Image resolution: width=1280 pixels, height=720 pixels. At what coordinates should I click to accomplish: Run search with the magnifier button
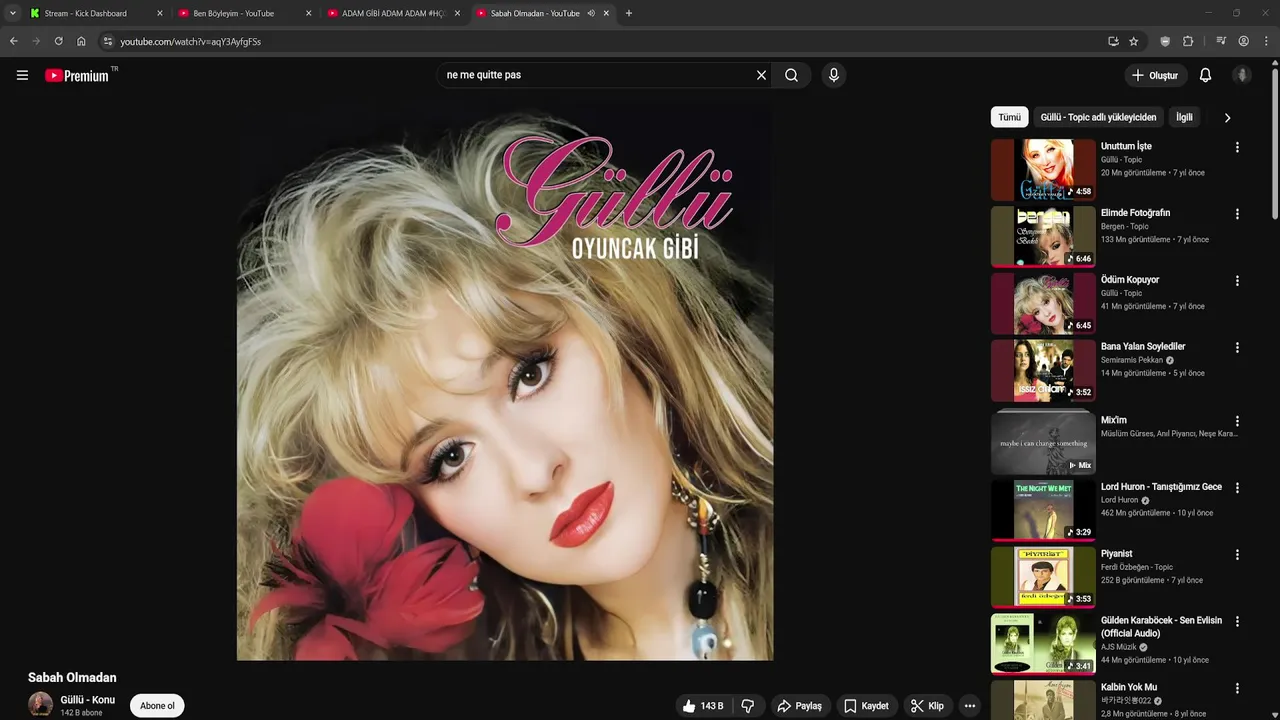[791, 75]
